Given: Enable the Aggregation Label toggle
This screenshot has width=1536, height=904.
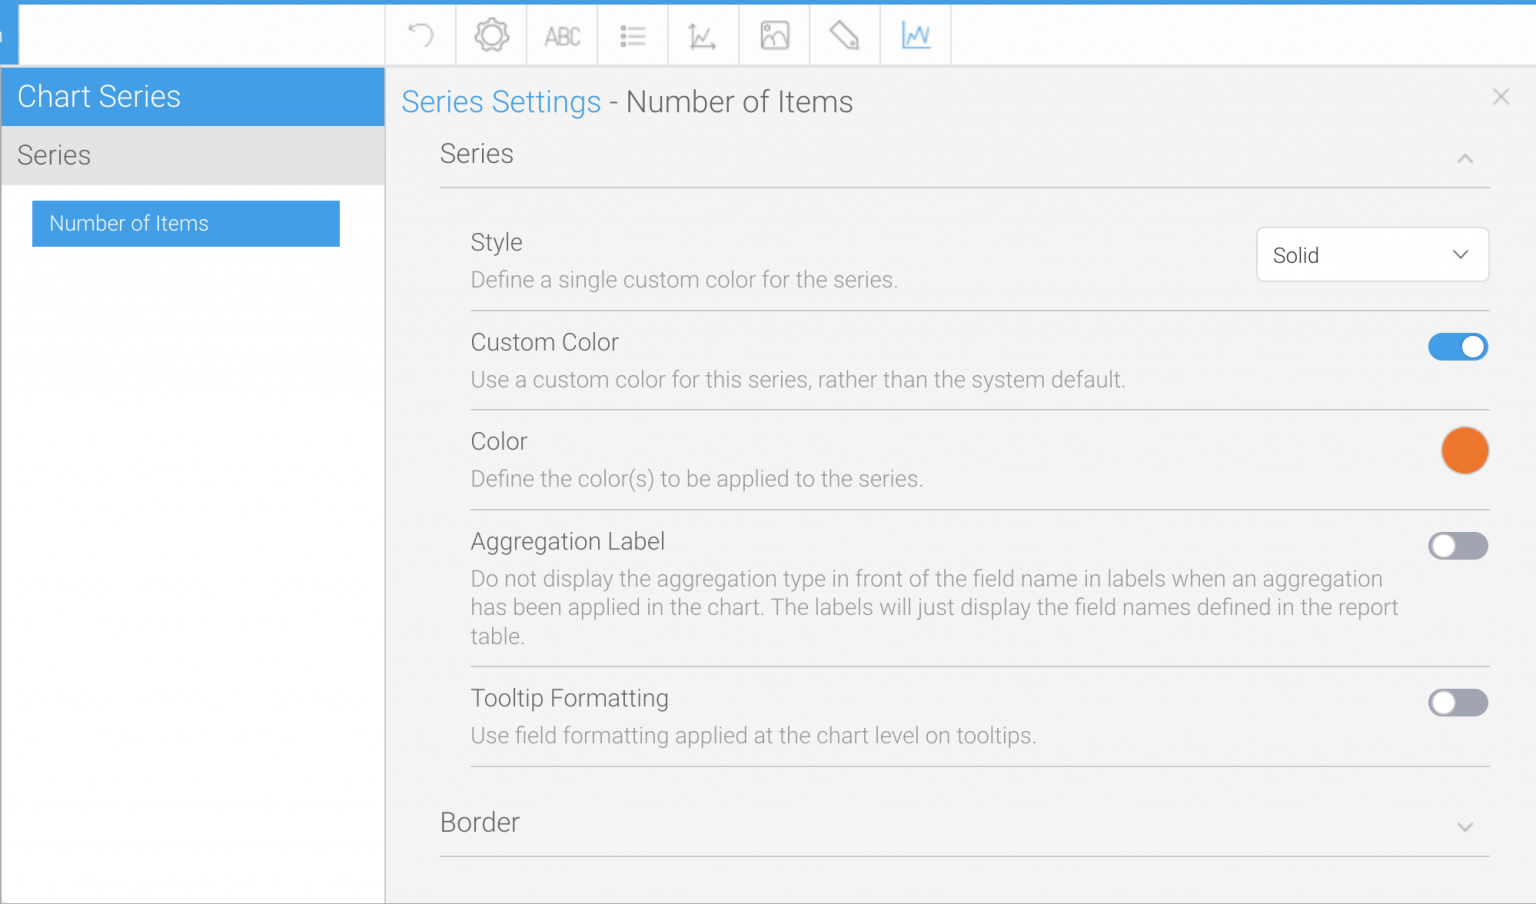Looking at the screenshot, I should (x=1458, y=546).
